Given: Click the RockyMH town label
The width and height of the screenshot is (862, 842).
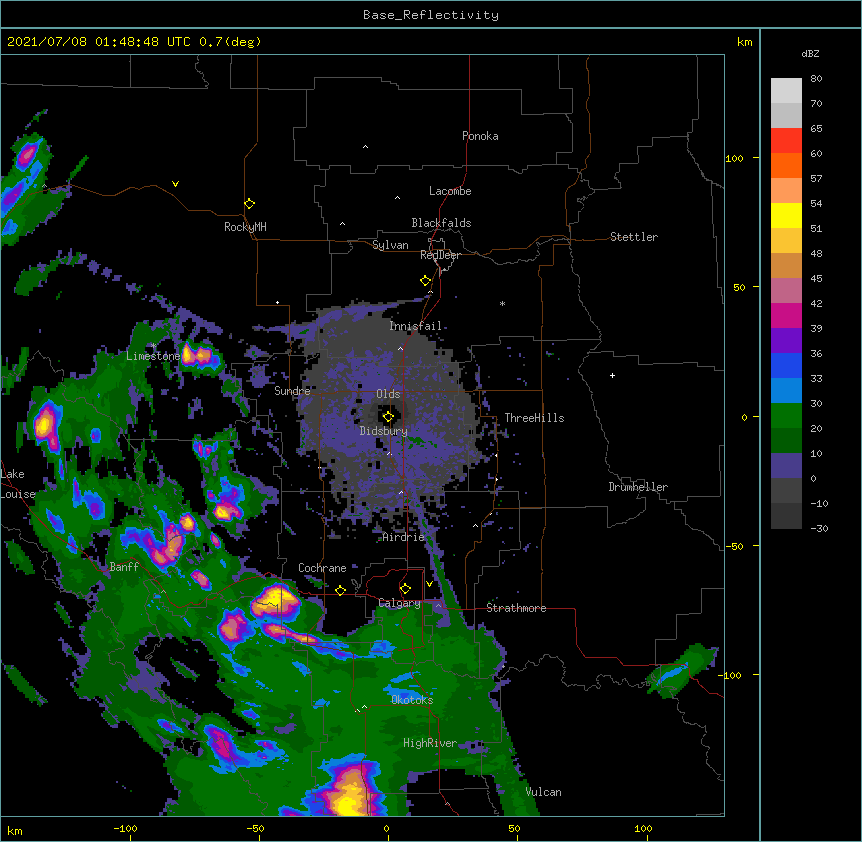Looking at the screenshot, I should click(245, 226).
